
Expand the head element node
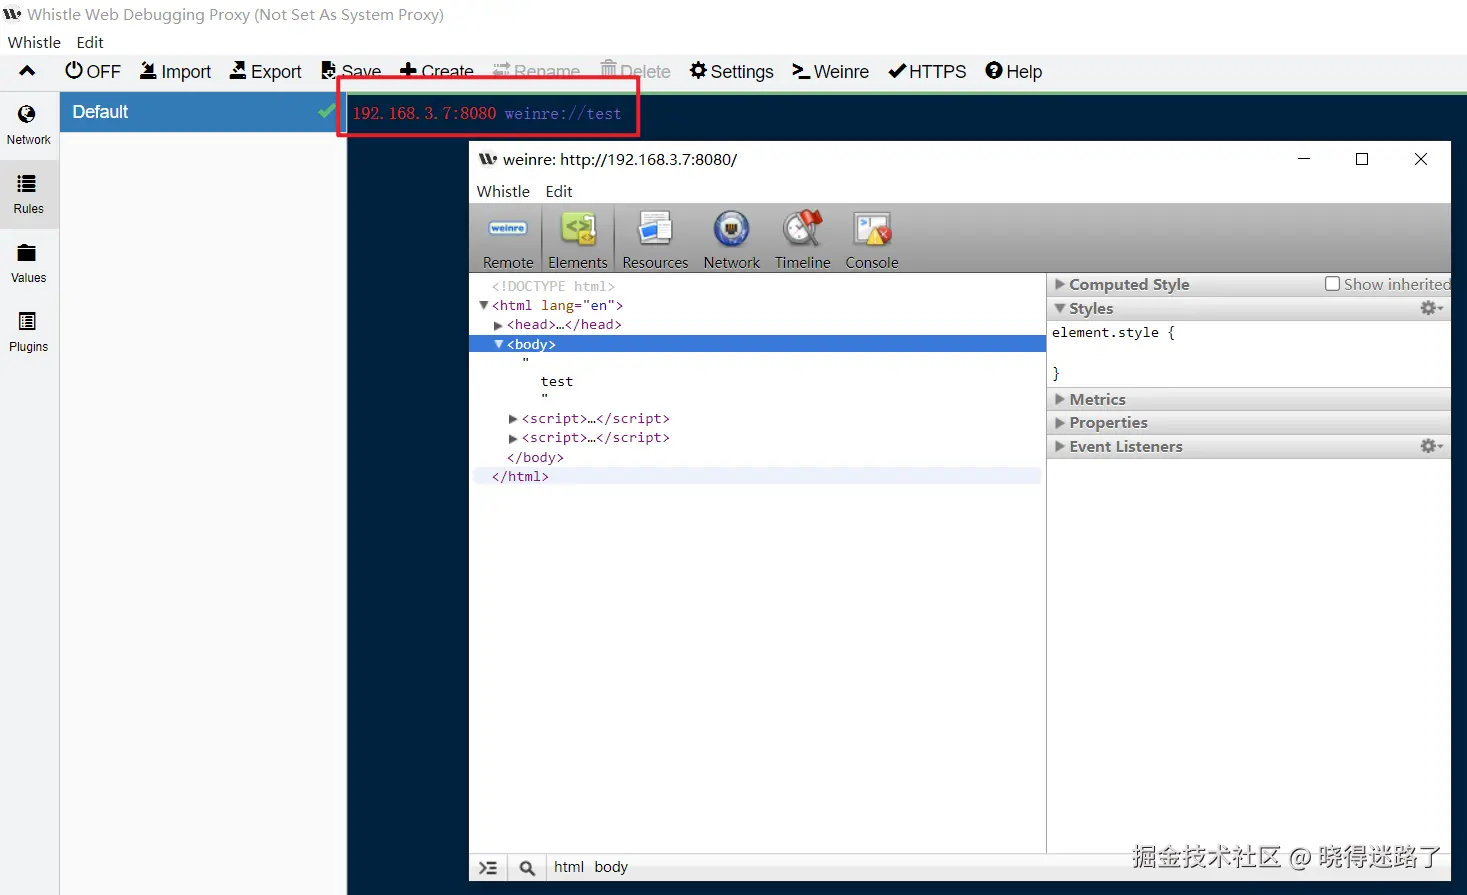(498, 325)
